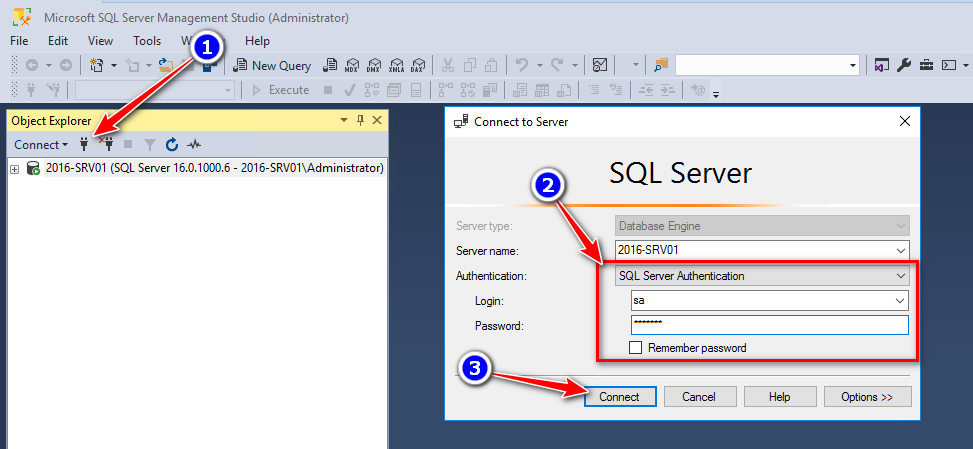Screen dimensions: 973x449
Task: Refresh the Object Explorer tree
Action: pyautogui.click(x=172, y=144)
